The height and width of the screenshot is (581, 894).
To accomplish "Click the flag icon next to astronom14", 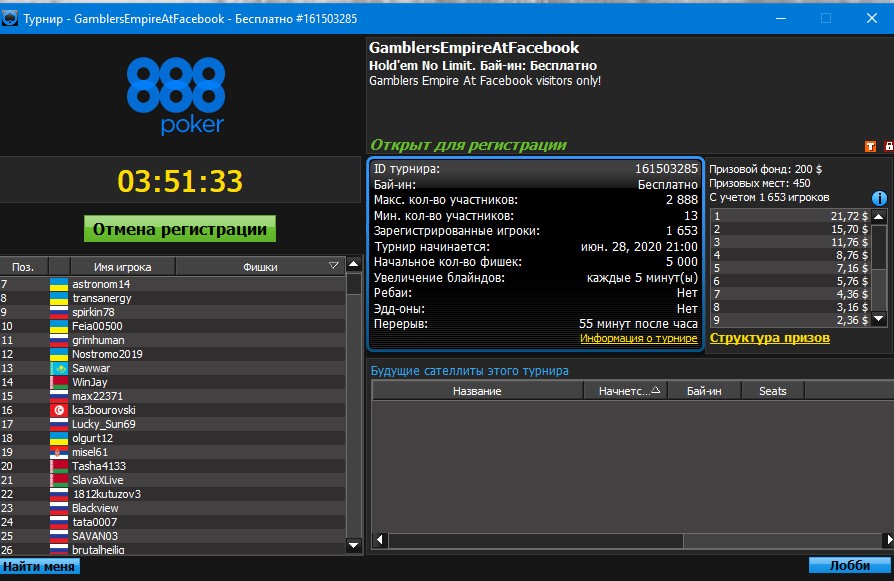I will click(x=59, y=284).
